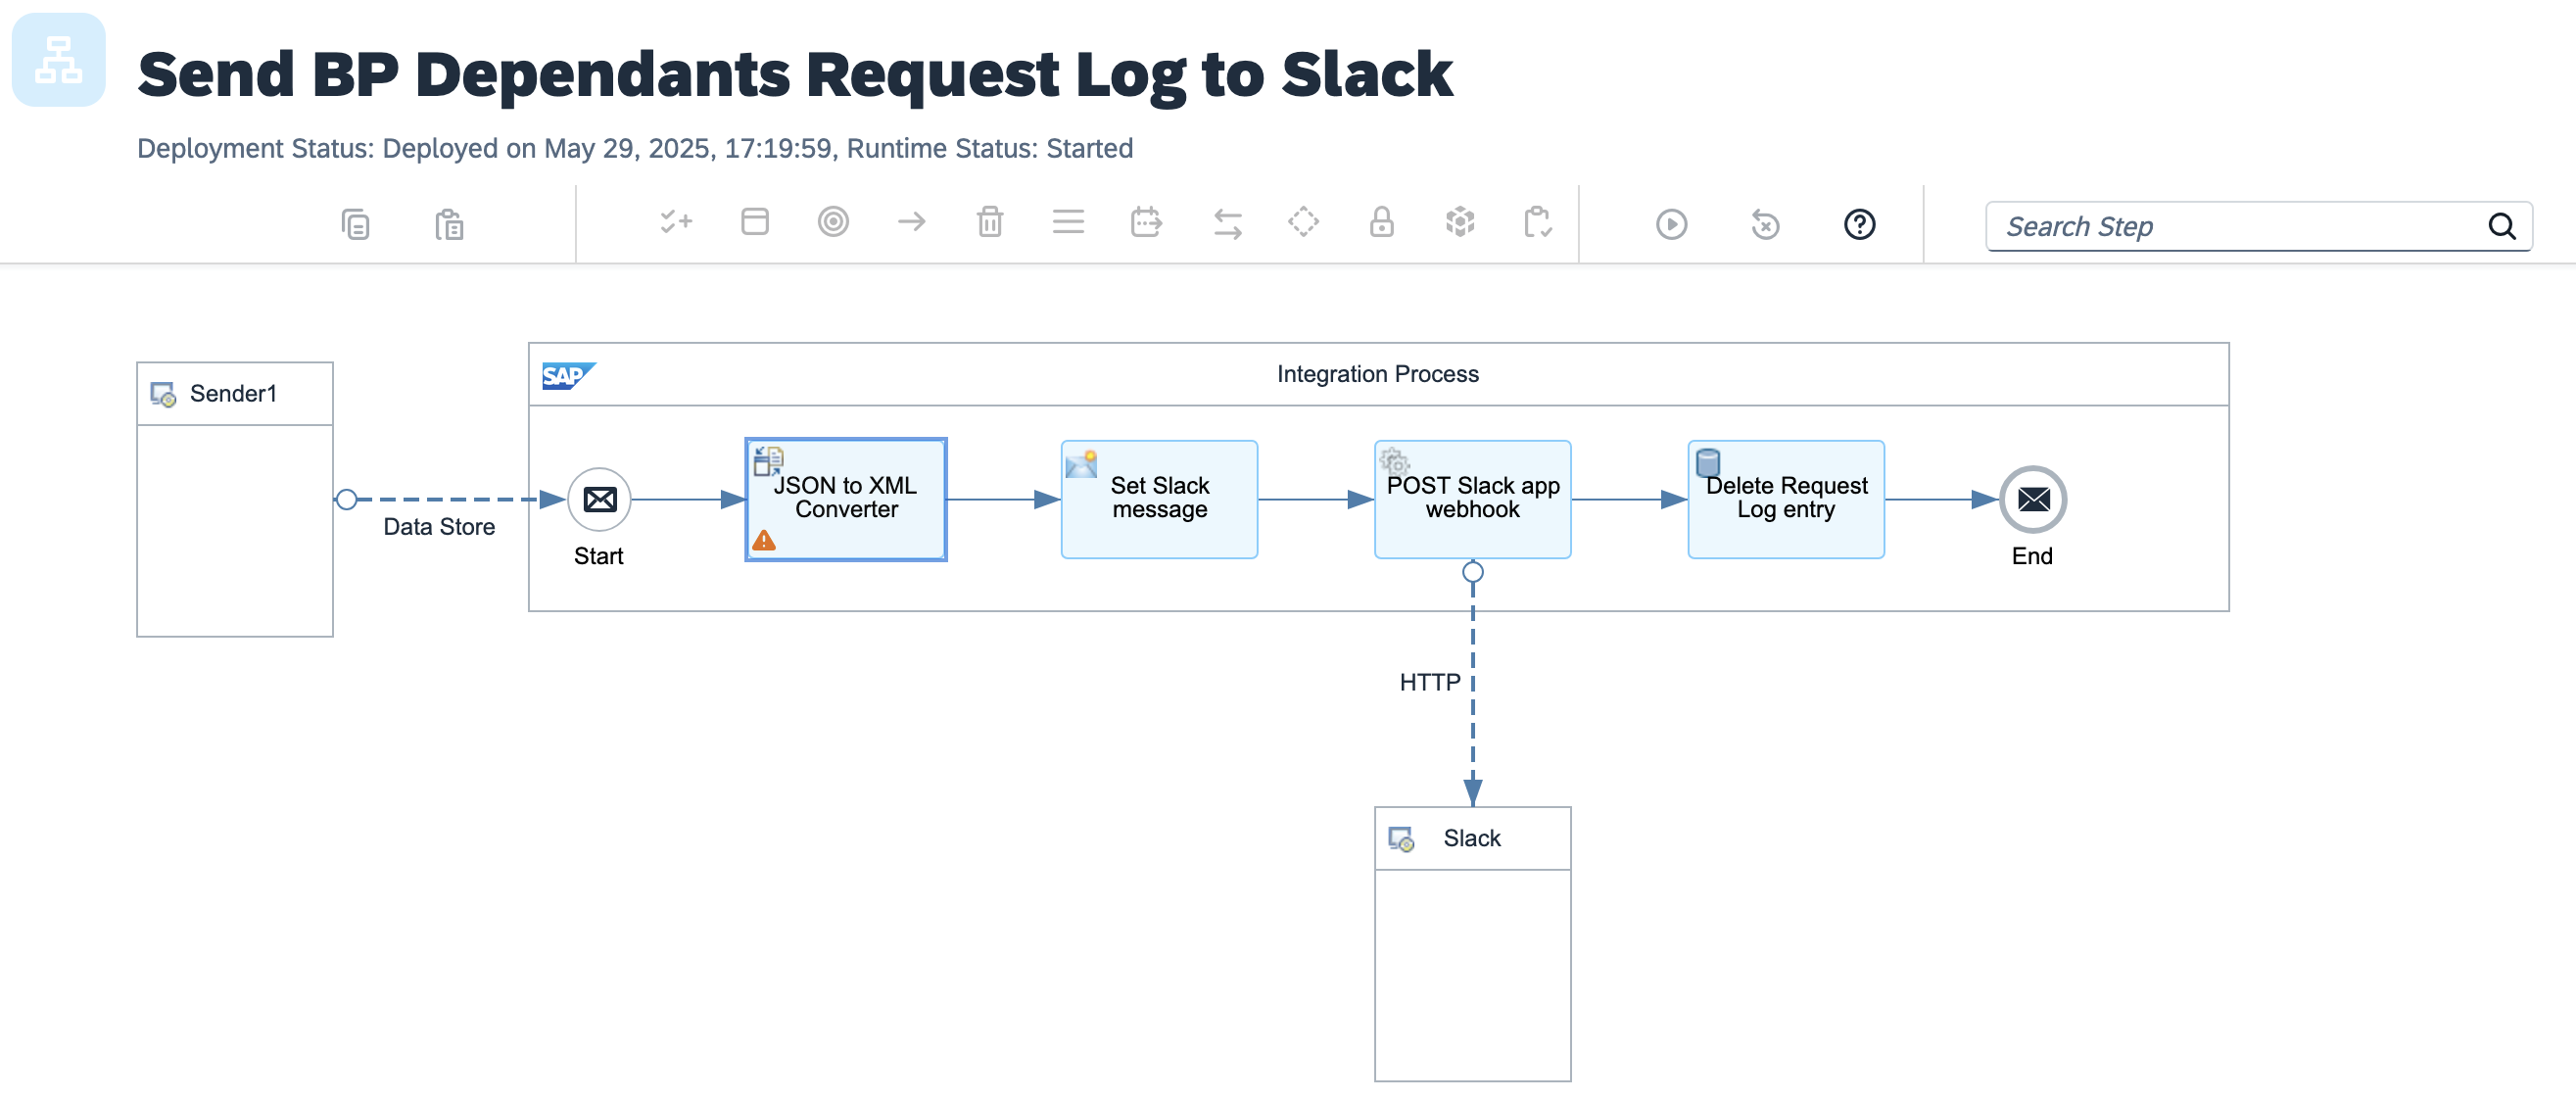
Task: Click the page title Send BP Dependants
Action: tap(795, 75)
